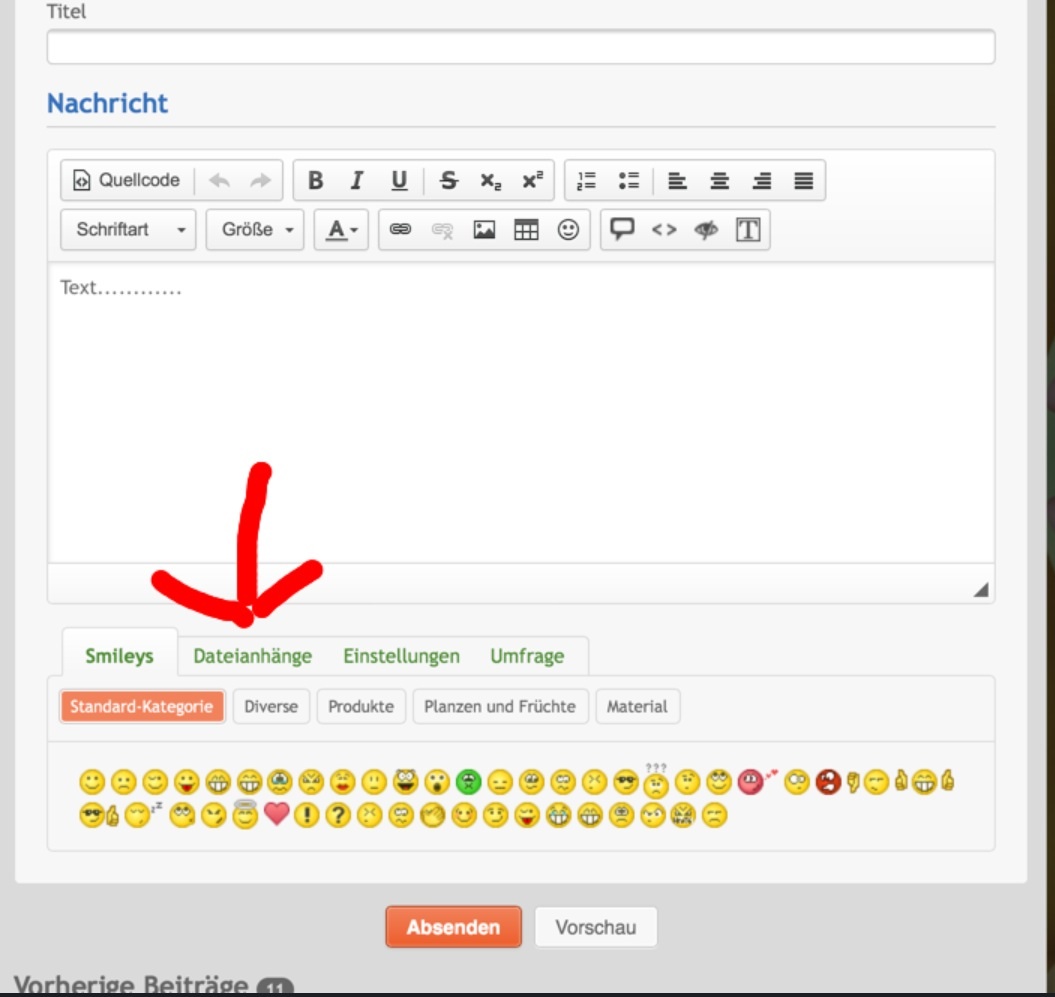Toggle bold text formatting

315,181
